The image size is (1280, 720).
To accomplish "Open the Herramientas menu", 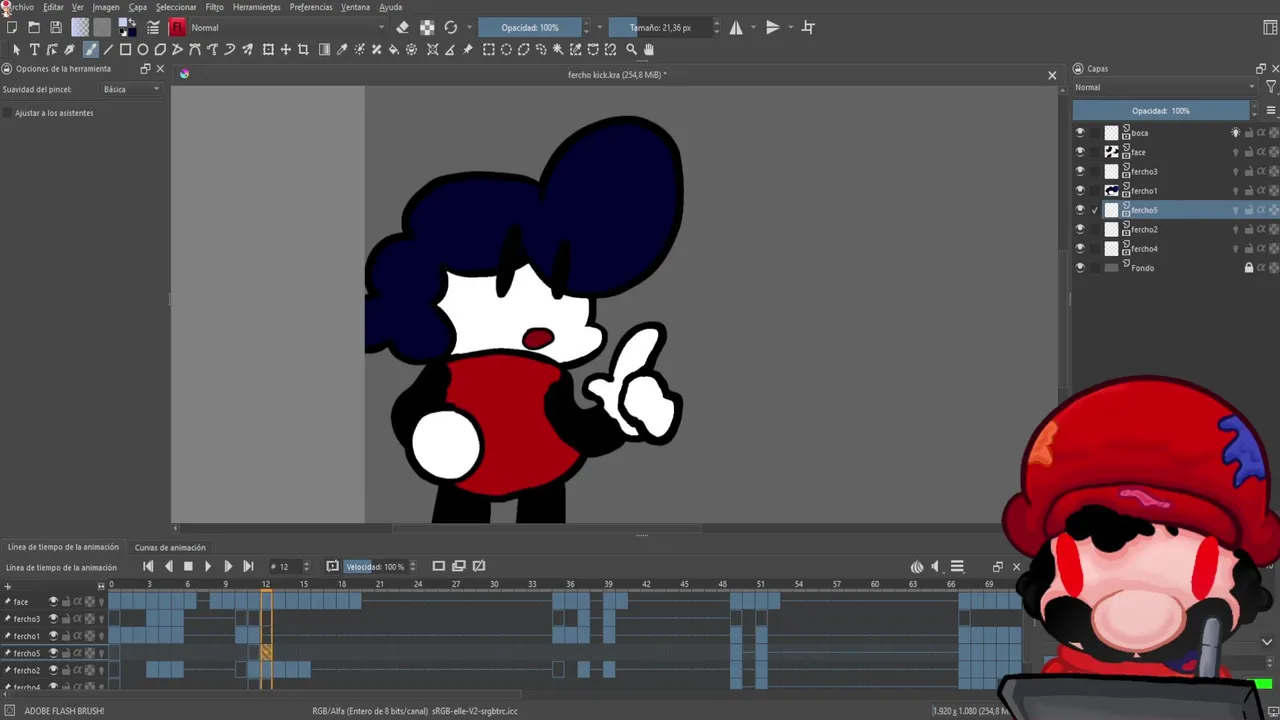I will tap(257, 7).
